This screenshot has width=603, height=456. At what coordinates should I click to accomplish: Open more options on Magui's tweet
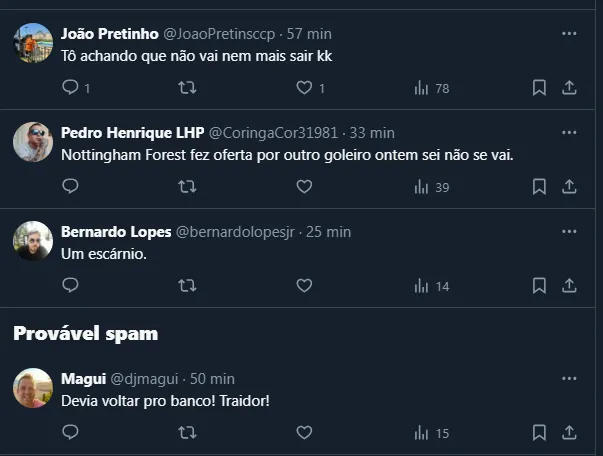(569, 378)
